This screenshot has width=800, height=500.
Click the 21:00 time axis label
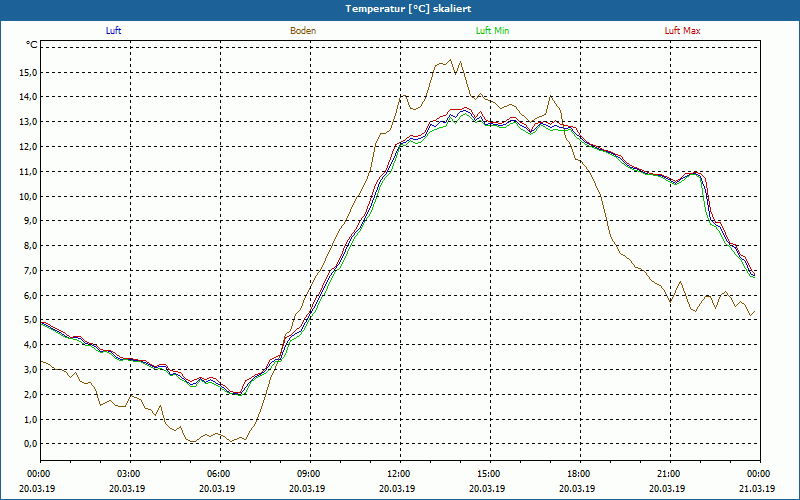tap(670, 474)
